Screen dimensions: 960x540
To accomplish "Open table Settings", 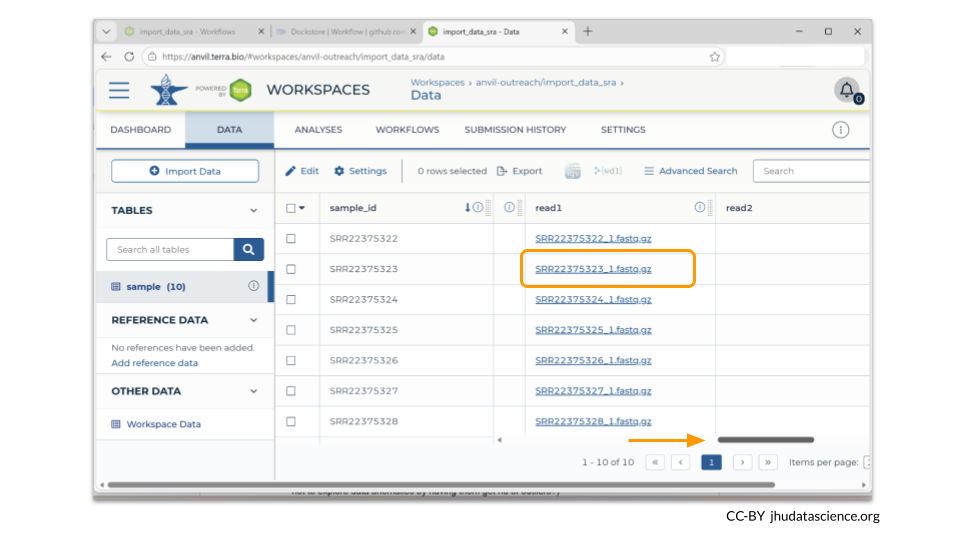I will (x=360, y=171).
